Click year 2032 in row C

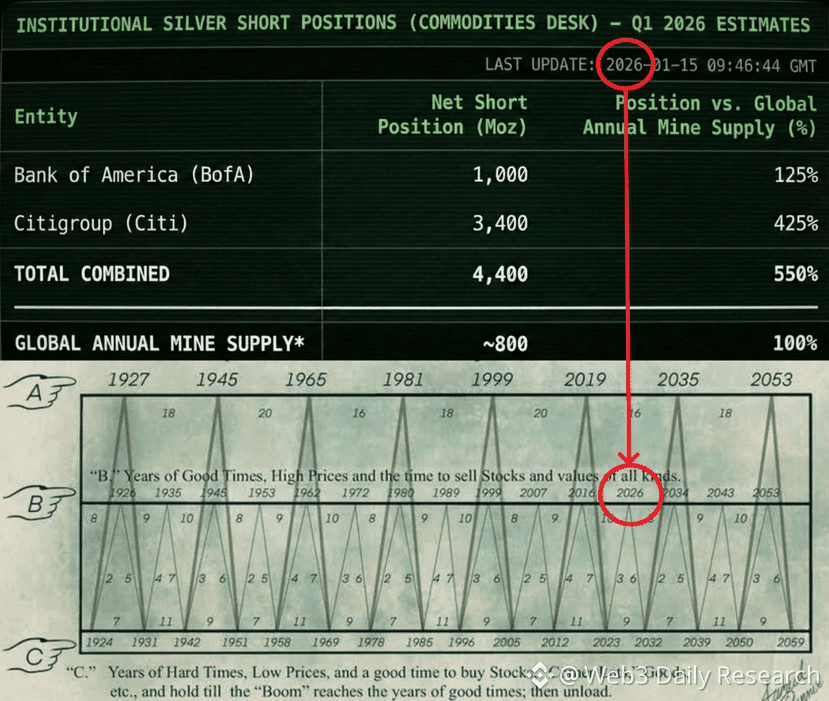point(648,642)
